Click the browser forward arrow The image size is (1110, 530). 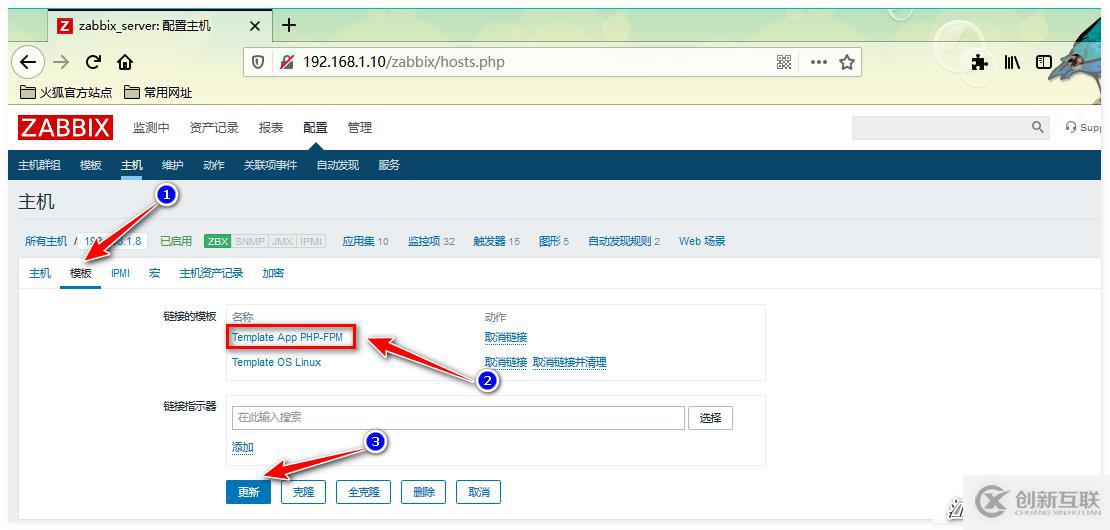click(62, 62)
